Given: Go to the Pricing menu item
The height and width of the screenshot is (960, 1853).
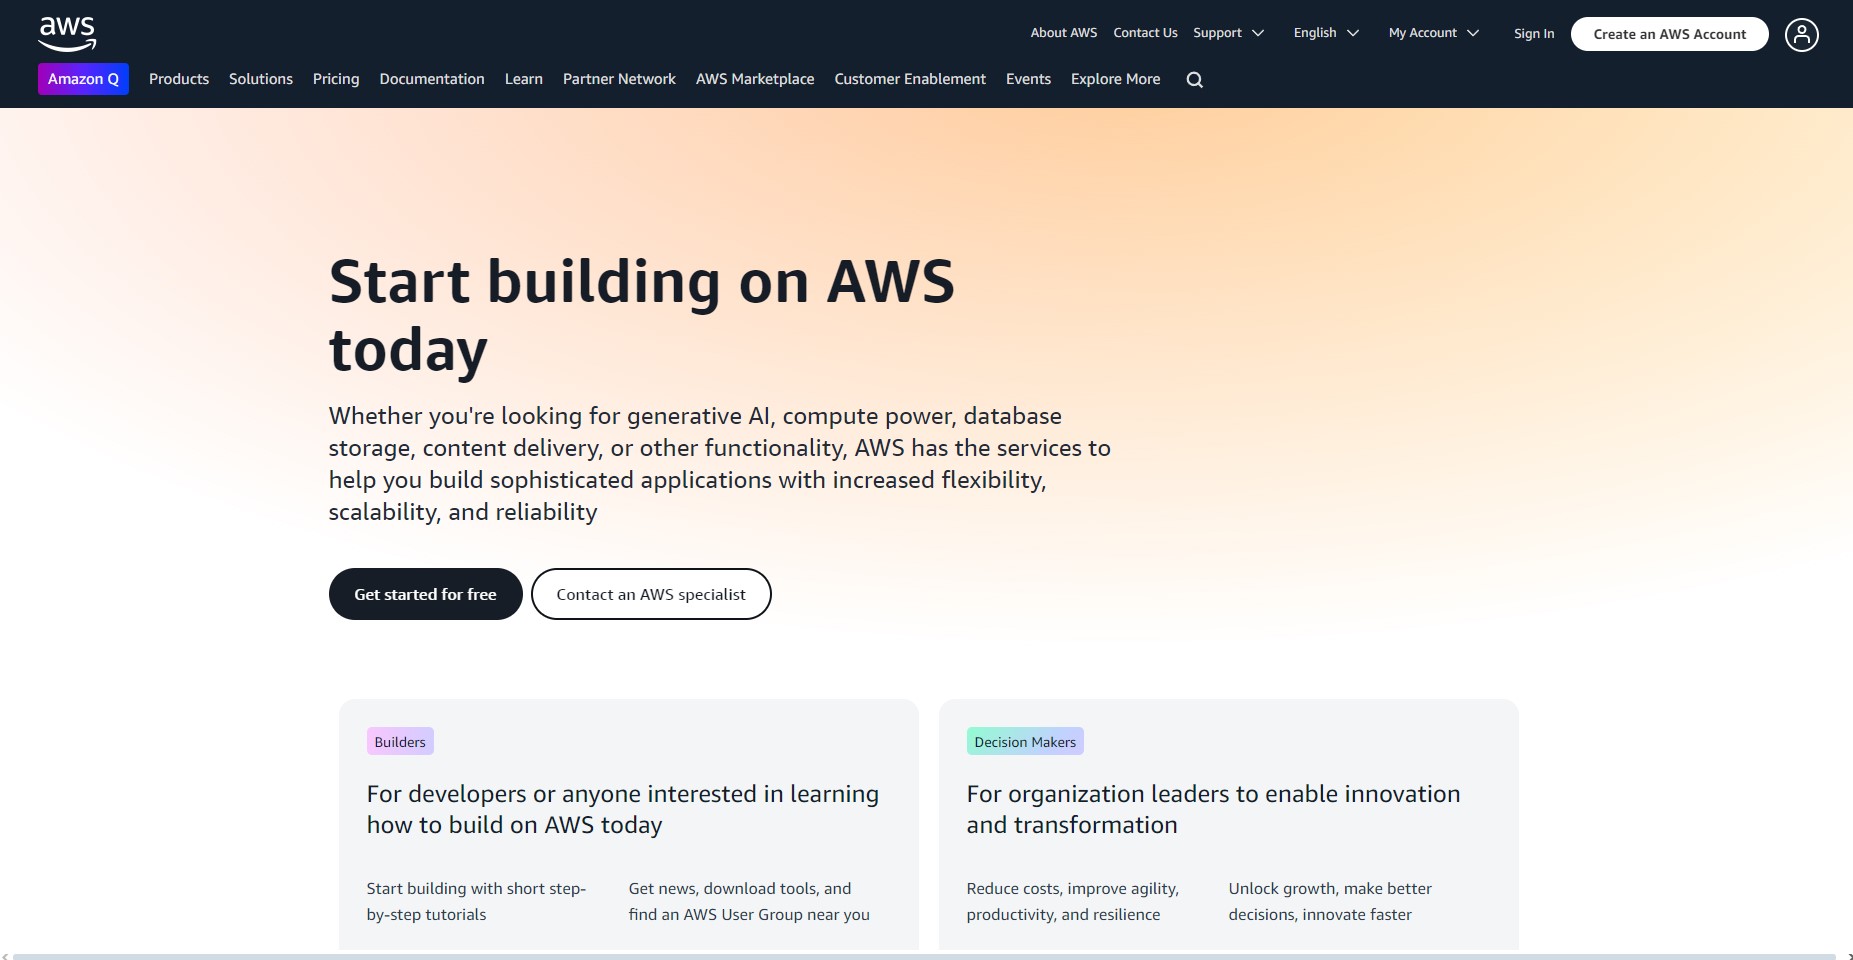Looking at the screenshot, I should [336, 79].
